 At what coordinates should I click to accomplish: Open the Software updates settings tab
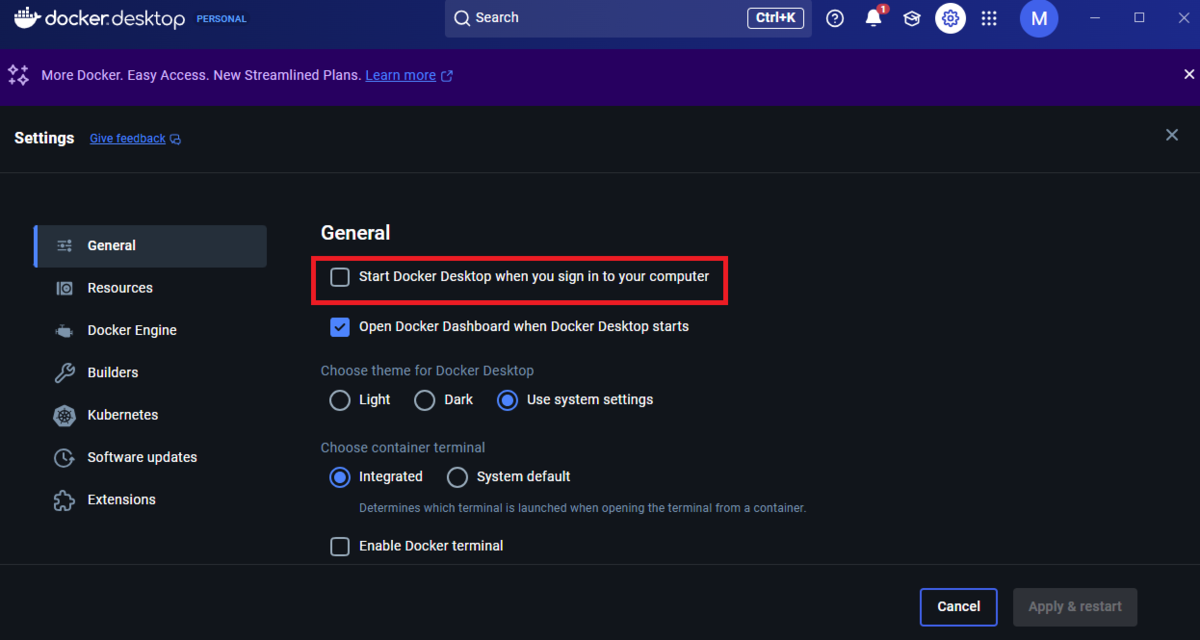click(150, 457)
